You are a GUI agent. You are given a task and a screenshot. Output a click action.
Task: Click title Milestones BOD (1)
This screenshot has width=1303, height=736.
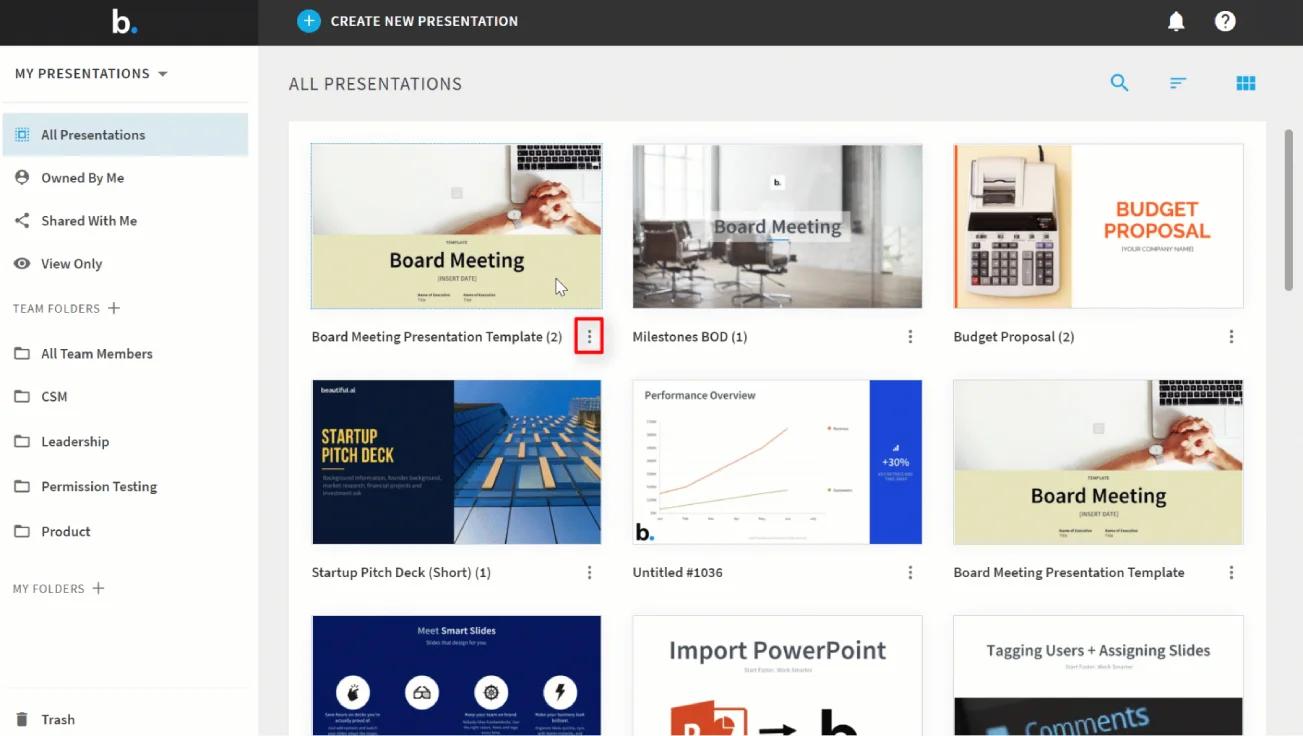tap(690, 337)
